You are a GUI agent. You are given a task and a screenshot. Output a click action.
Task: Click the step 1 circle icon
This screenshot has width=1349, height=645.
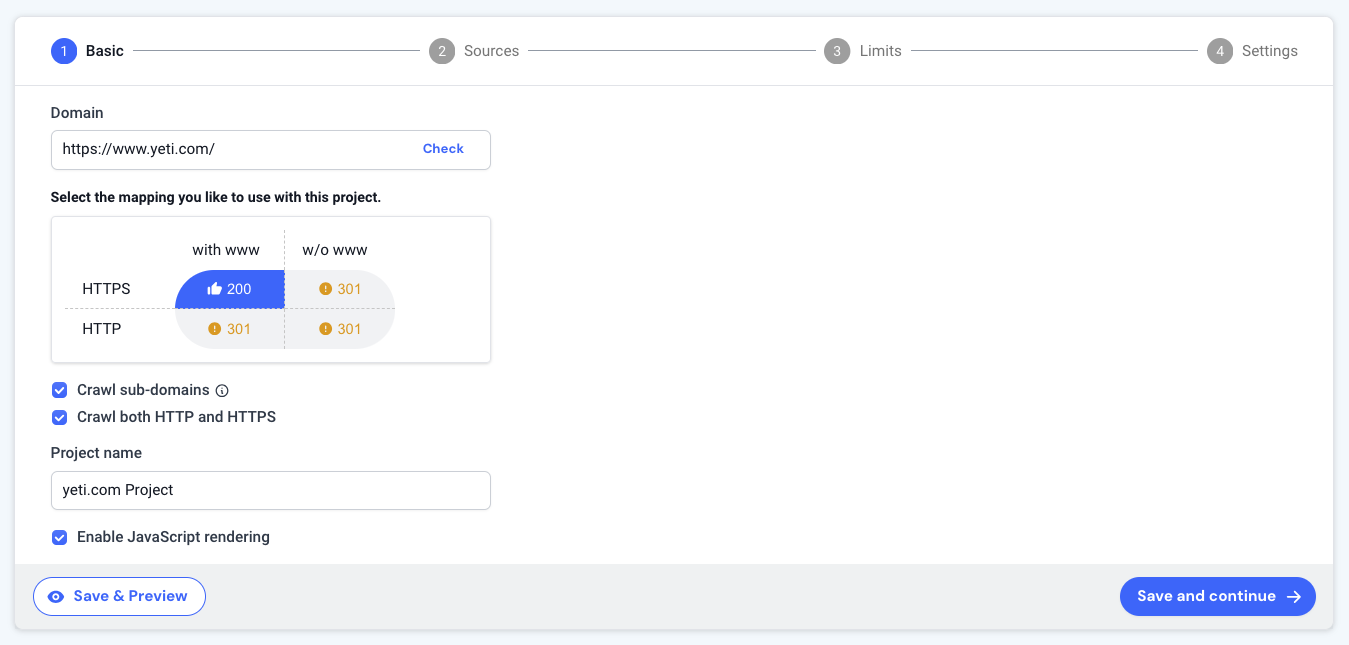point(63,50)
